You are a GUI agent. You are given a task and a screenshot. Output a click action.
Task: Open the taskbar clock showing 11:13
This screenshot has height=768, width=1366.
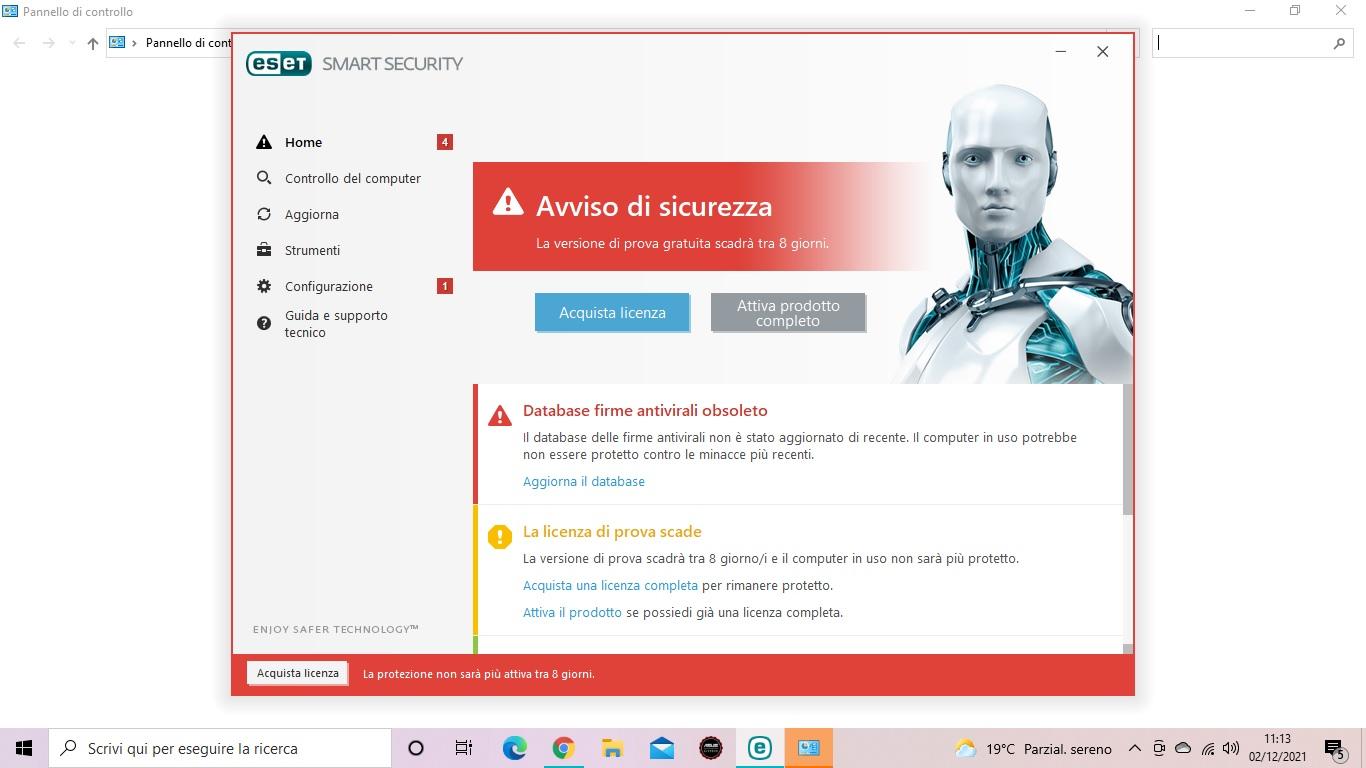(1277, 748)
